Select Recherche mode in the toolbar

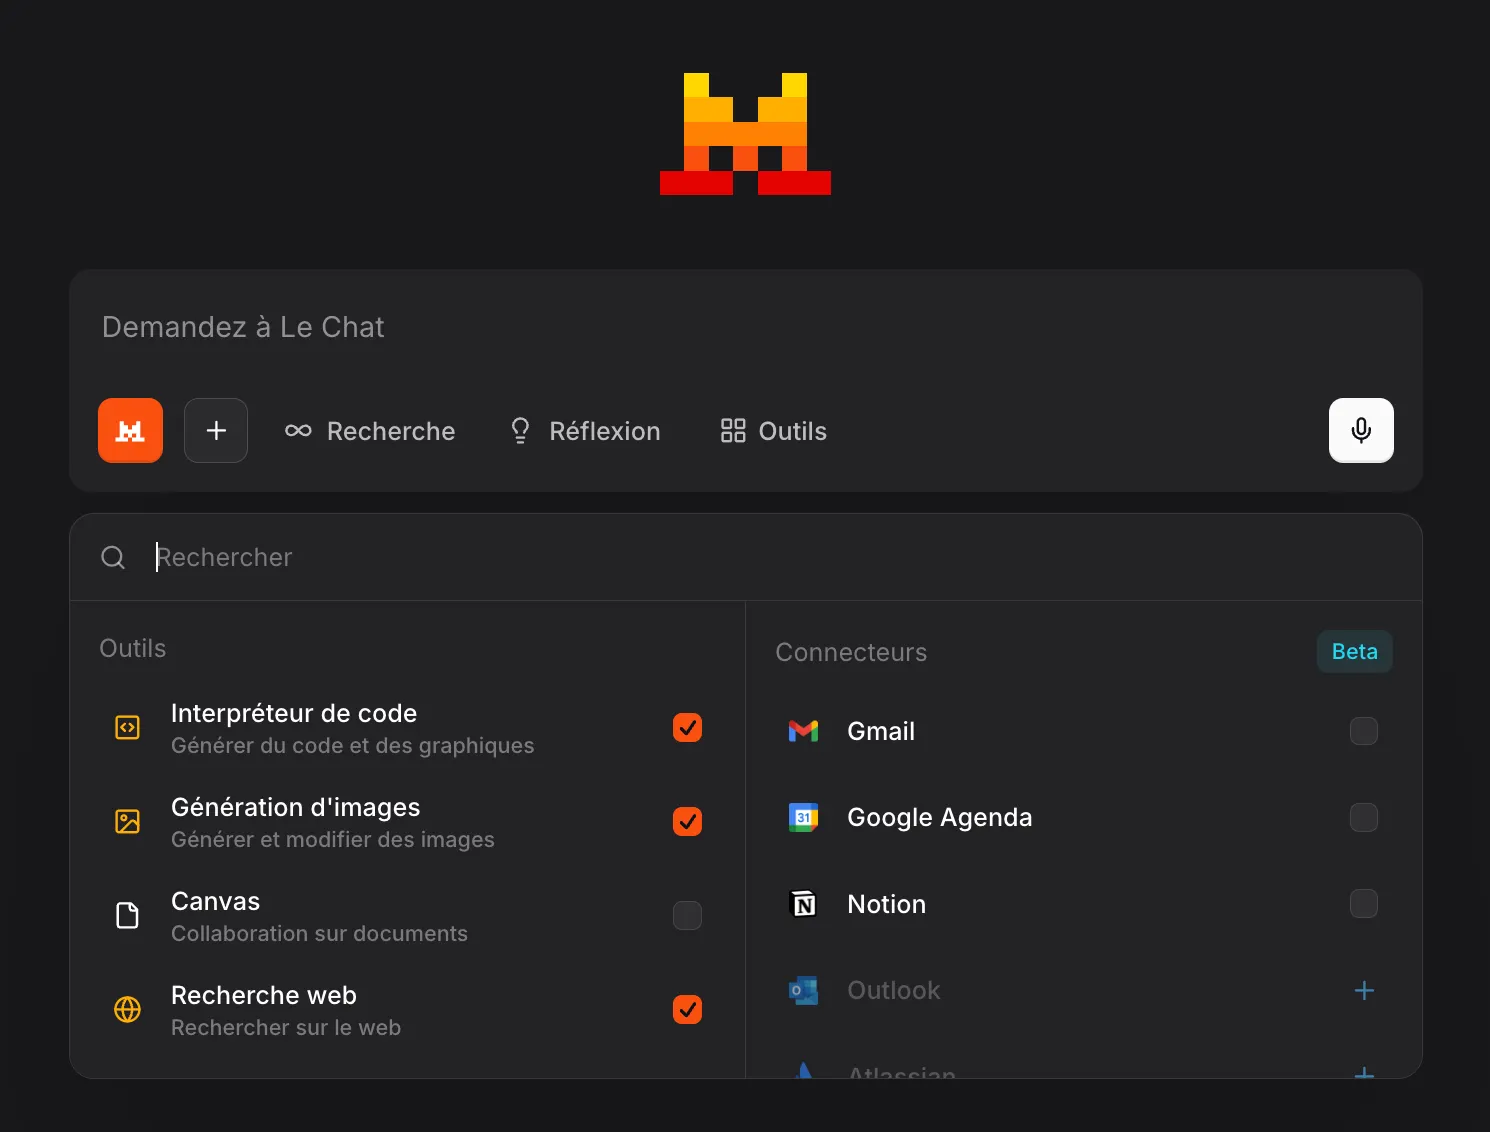pyautogui.click(x=370, y=431)
